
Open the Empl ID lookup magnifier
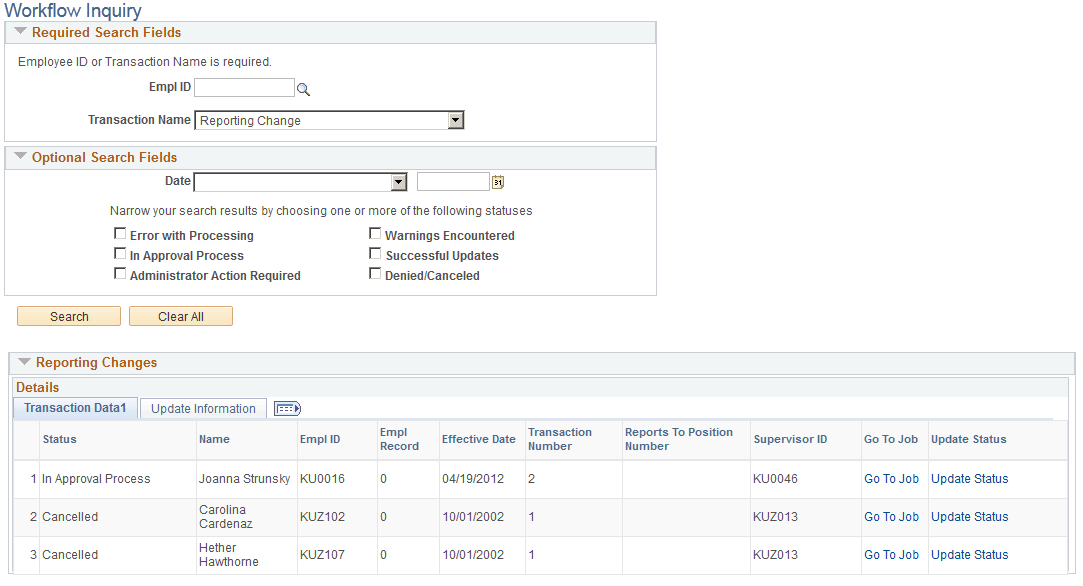[x=303, y=87]
